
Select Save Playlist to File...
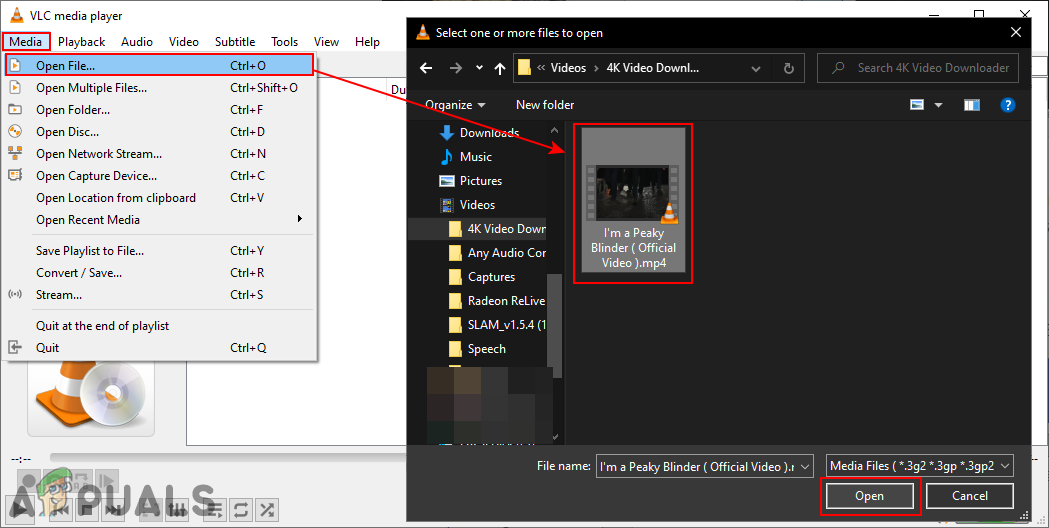tap(159, 251)
